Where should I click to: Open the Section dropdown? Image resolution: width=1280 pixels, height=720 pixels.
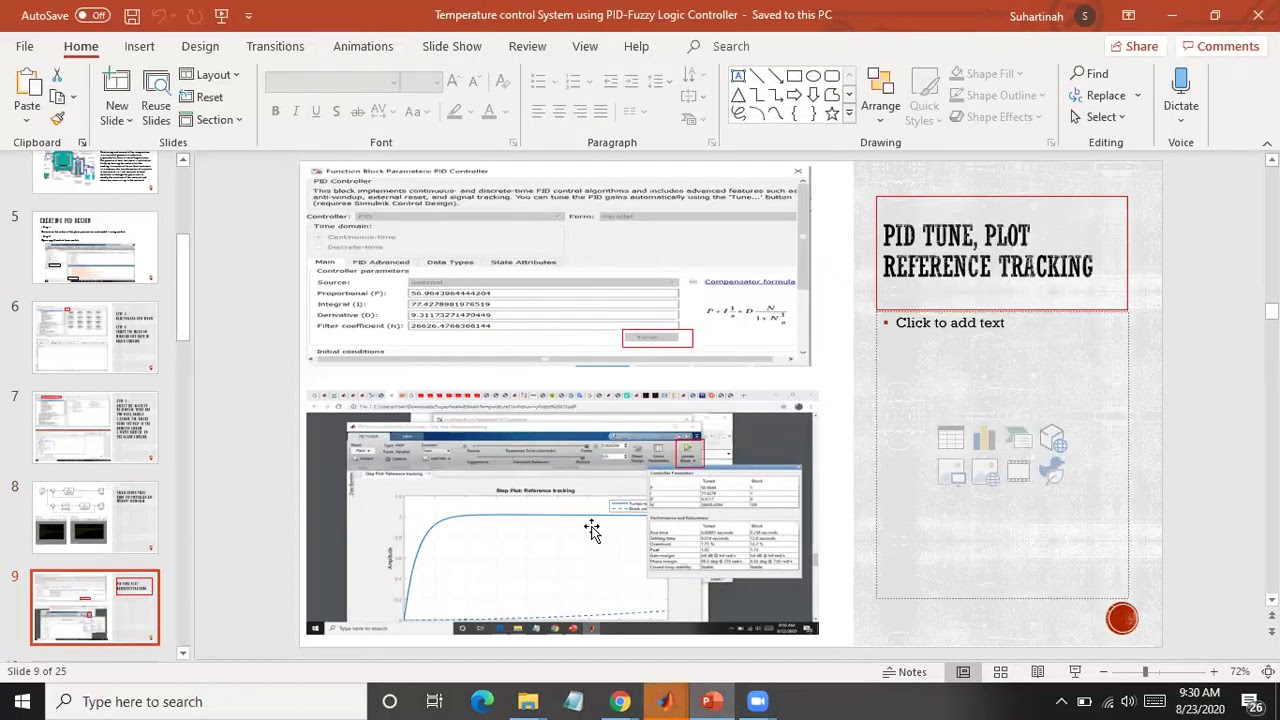211,120
